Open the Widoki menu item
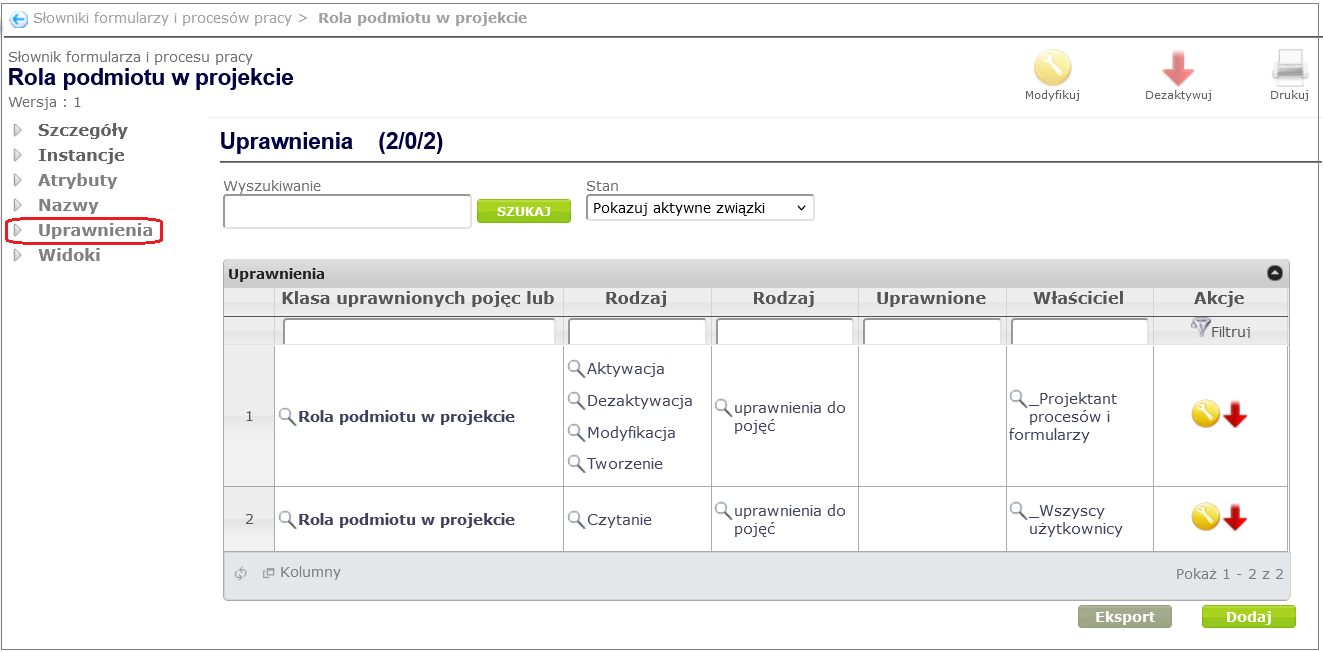The width and height of the screenshot is (1323, 652). pos(69,255)
